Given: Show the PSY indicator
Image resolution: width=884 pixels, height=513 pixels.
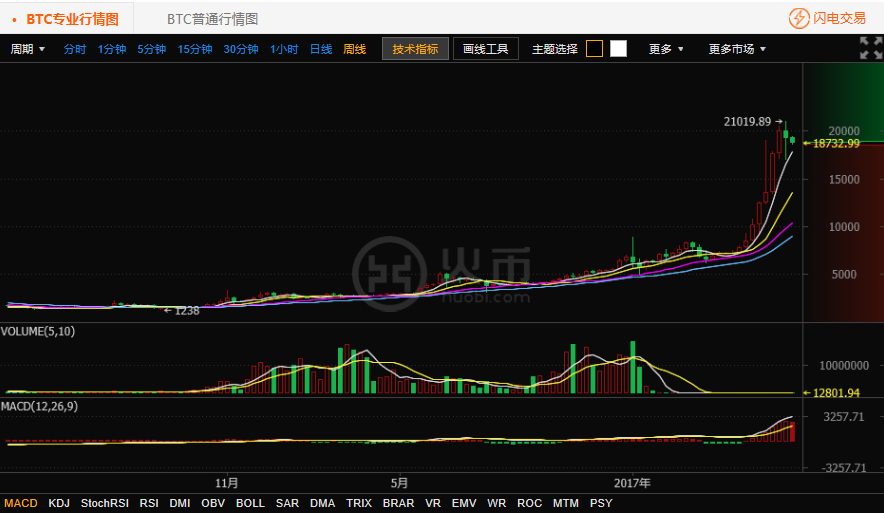Looking at the screenshot, I should [x=601, y=503].
